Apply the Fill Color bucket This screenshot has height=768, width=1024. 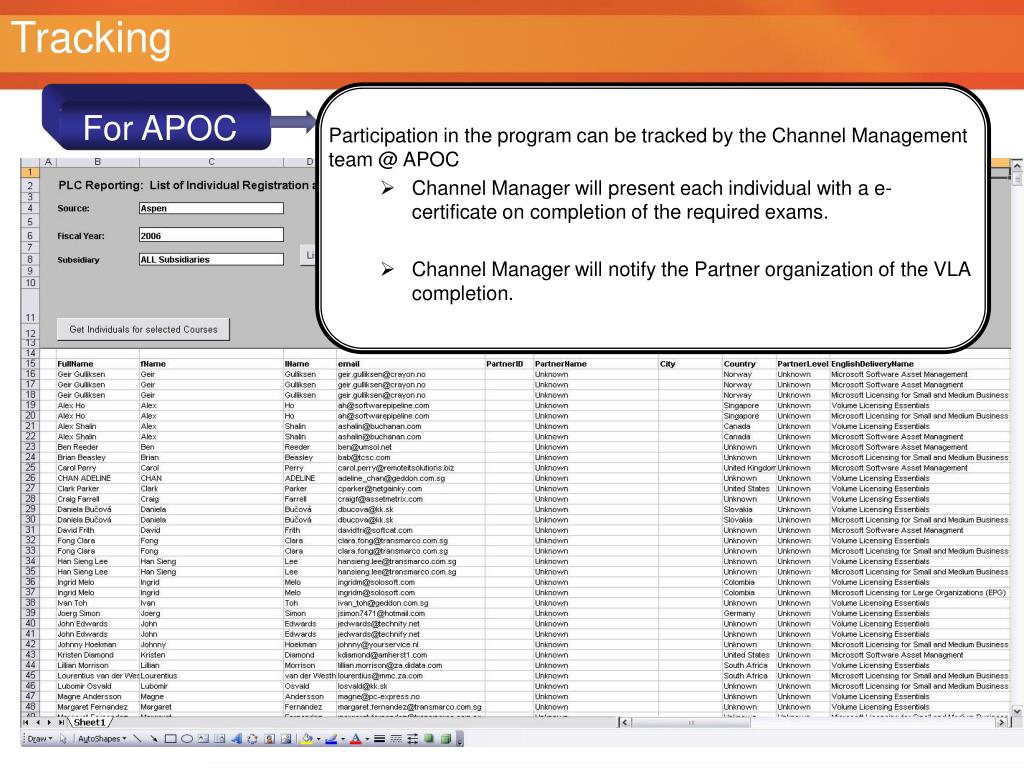tap(307, 739)
